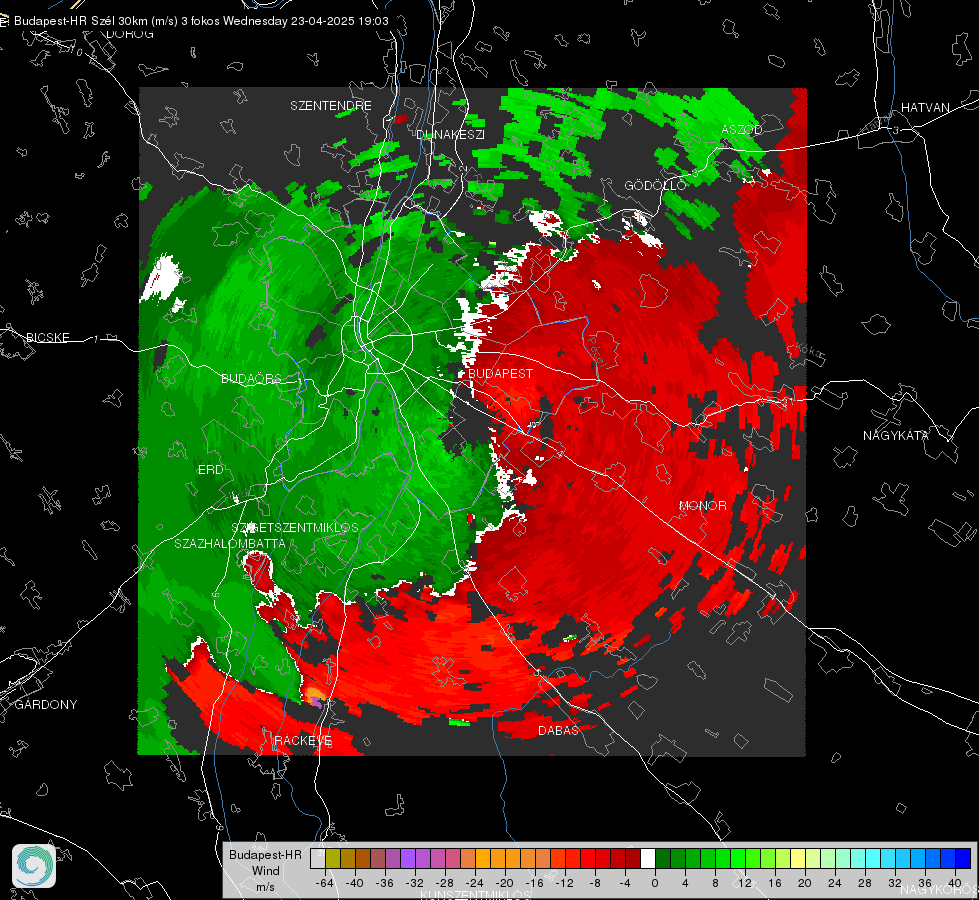This screenshot has height=900, width=979.
Task: Click the swirl weather logo icon
Action: pos(34,866)
